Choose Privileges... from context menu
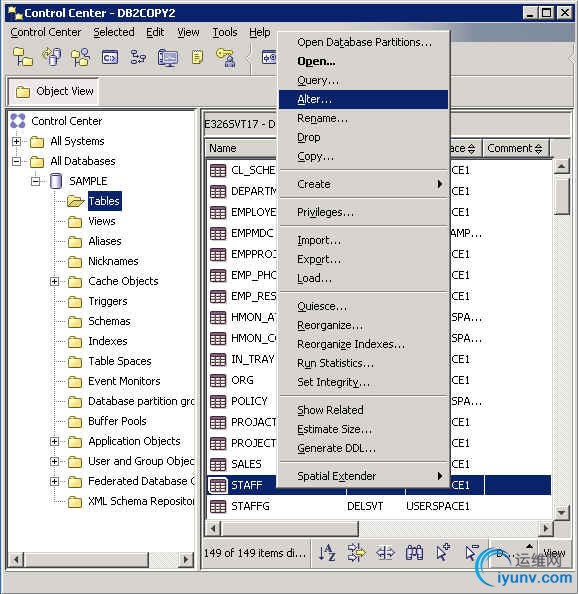578x594 pixels. pyautogui.click(x=364, y=212)
